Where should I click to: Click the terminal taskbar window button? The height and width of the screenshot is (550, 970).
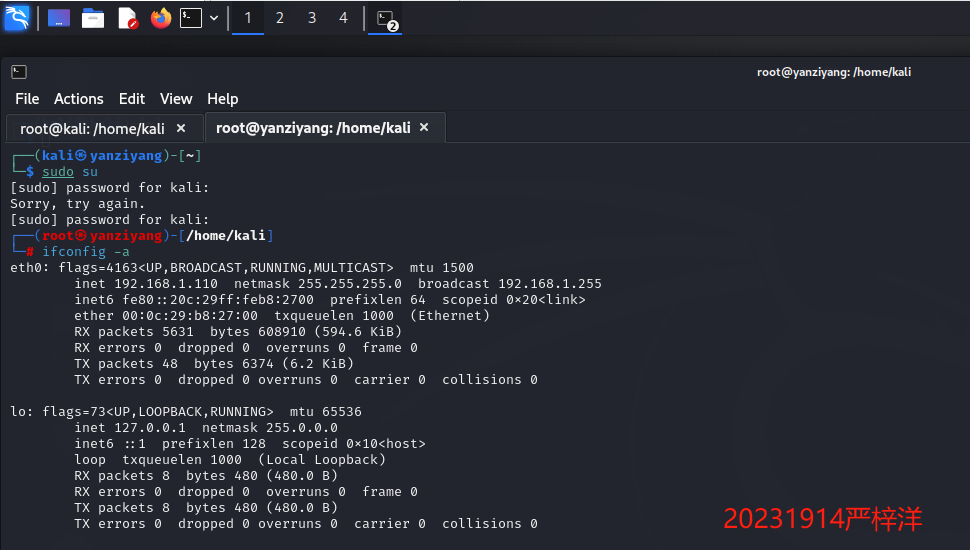click(x=385, y=19)
